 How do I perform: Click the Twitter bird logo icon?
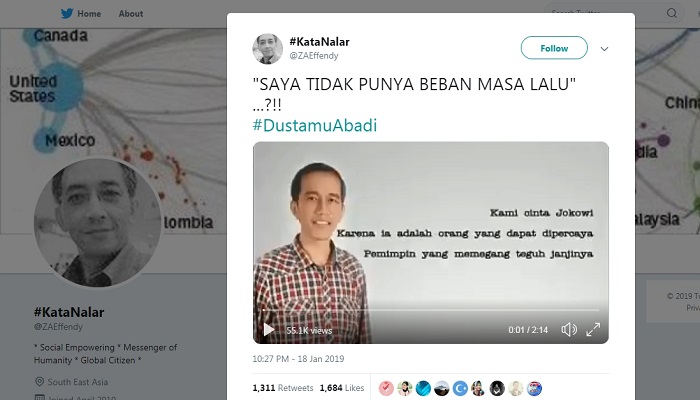click(67, 13)
